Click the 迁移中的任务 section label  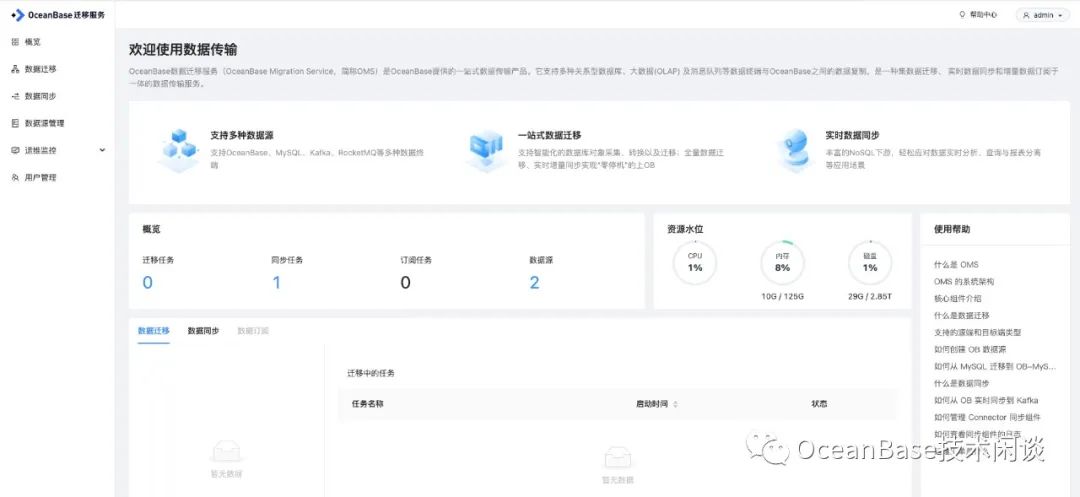pyautogui.click(x=371, y=373)
